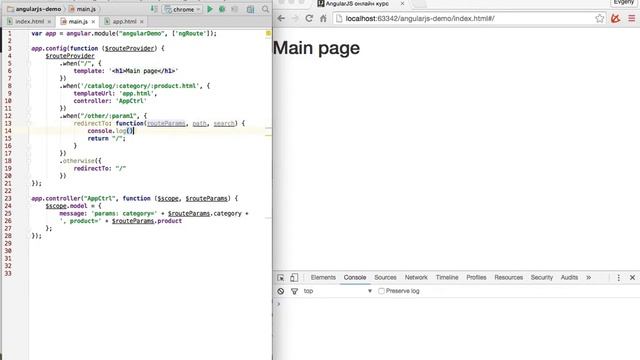Image resolution: width=640 pixels, height=360 pixels.
Task: Click the make project arrows icon
Action: click(x=154, y=9)
